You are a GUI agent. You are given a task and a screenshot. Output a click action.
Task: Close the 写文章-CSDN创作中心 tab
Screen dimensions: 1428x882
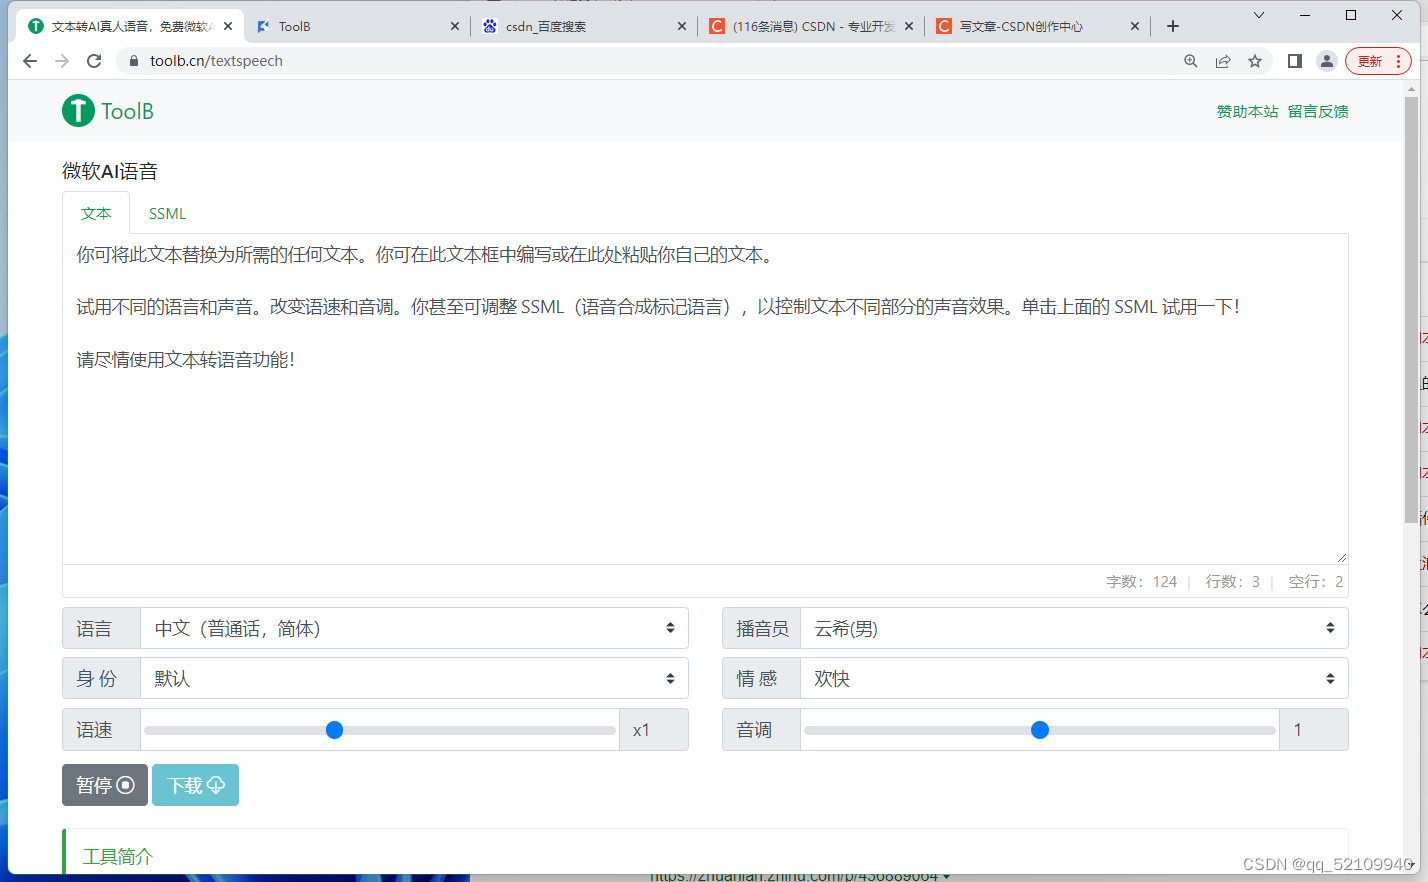tap(1135, 26)
